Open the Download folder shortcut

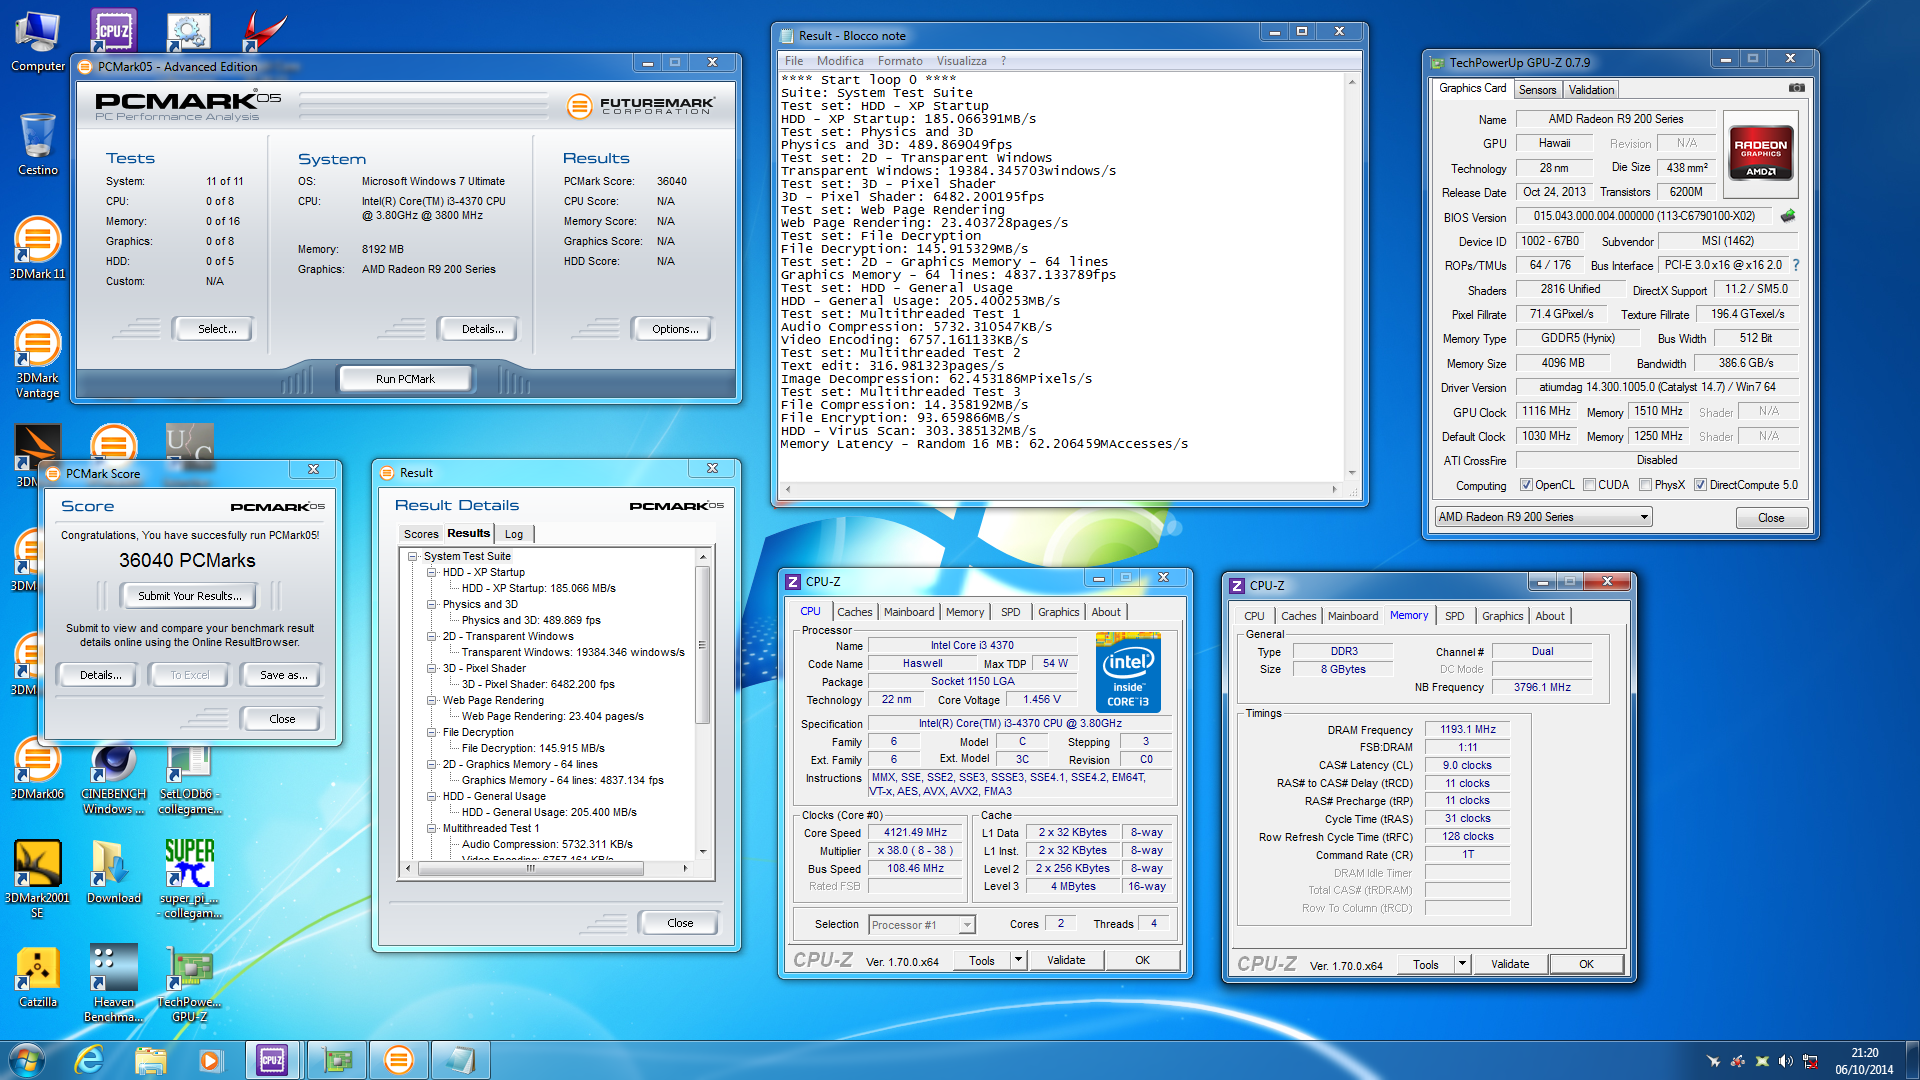point(113,871)
